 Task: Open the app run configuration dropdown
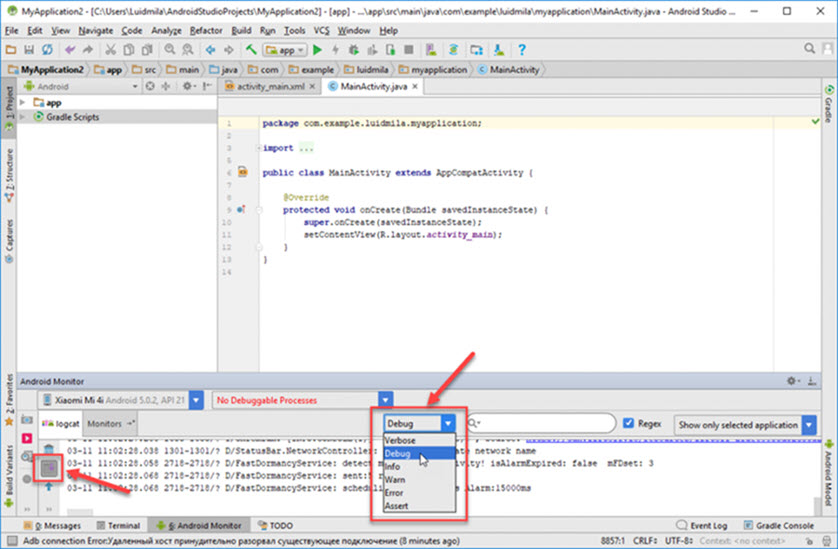(x=285, y=50)
